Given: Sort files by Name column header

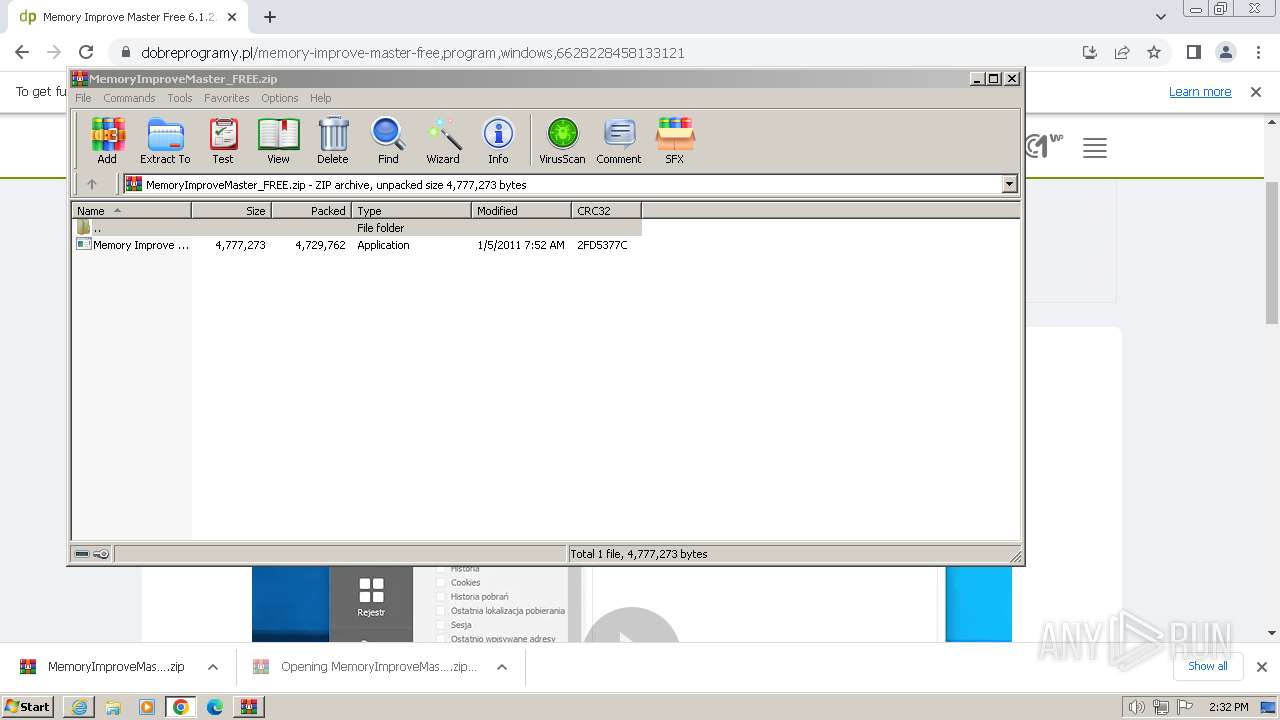Looking at the screenshot, I should (131, 211).
